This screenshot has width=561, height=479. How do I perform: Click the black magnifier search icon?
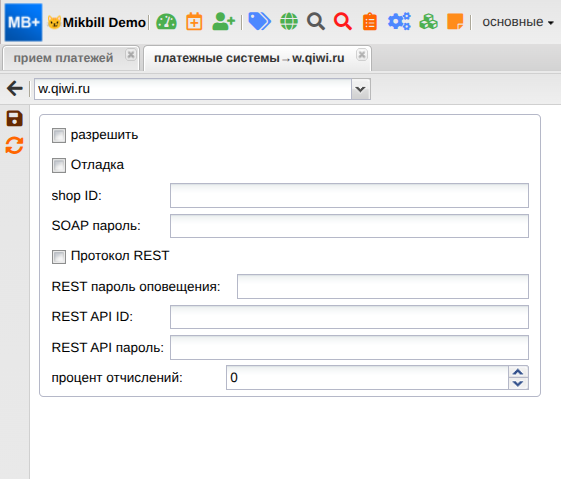316,21
